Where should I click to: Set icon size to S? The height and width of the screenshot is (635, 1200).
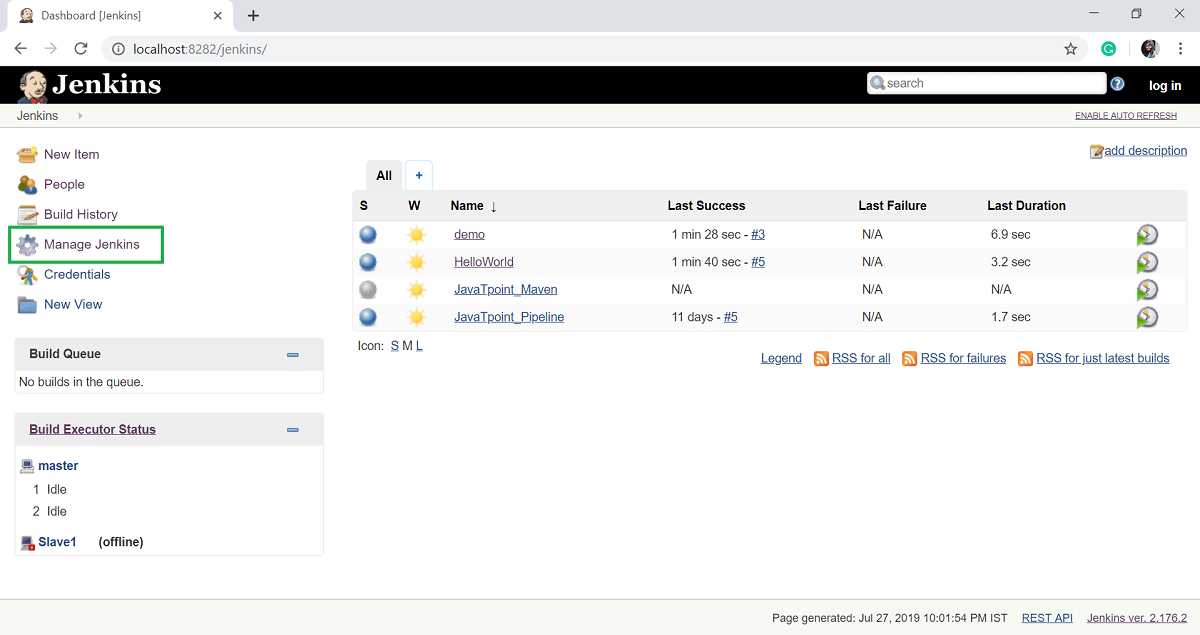394,346
